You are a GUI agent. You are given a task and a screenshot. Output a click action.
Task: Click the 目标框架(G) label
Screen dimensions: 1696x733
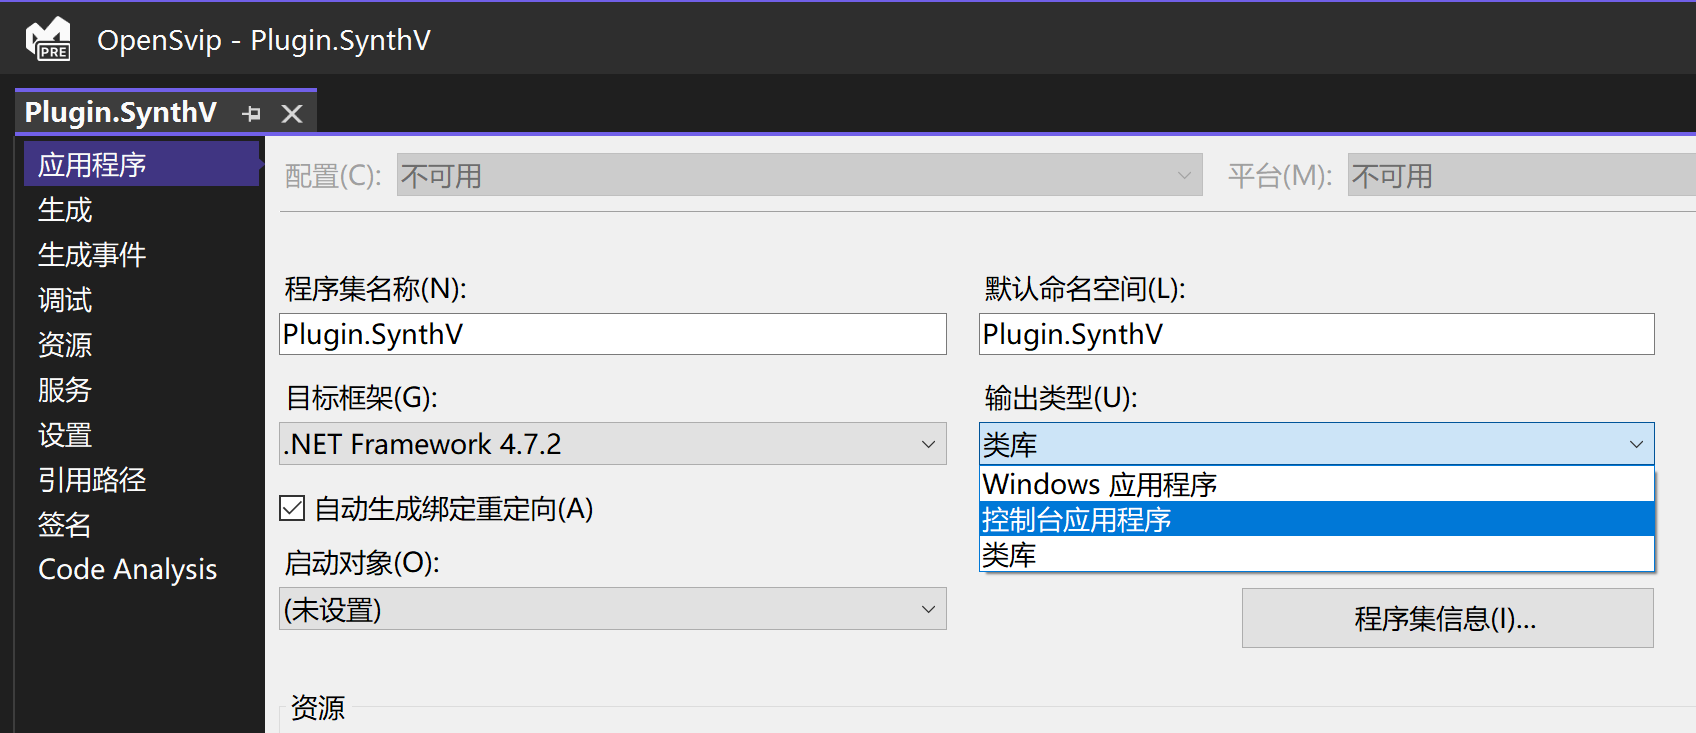pyautogui.click(x=361, y=398)
